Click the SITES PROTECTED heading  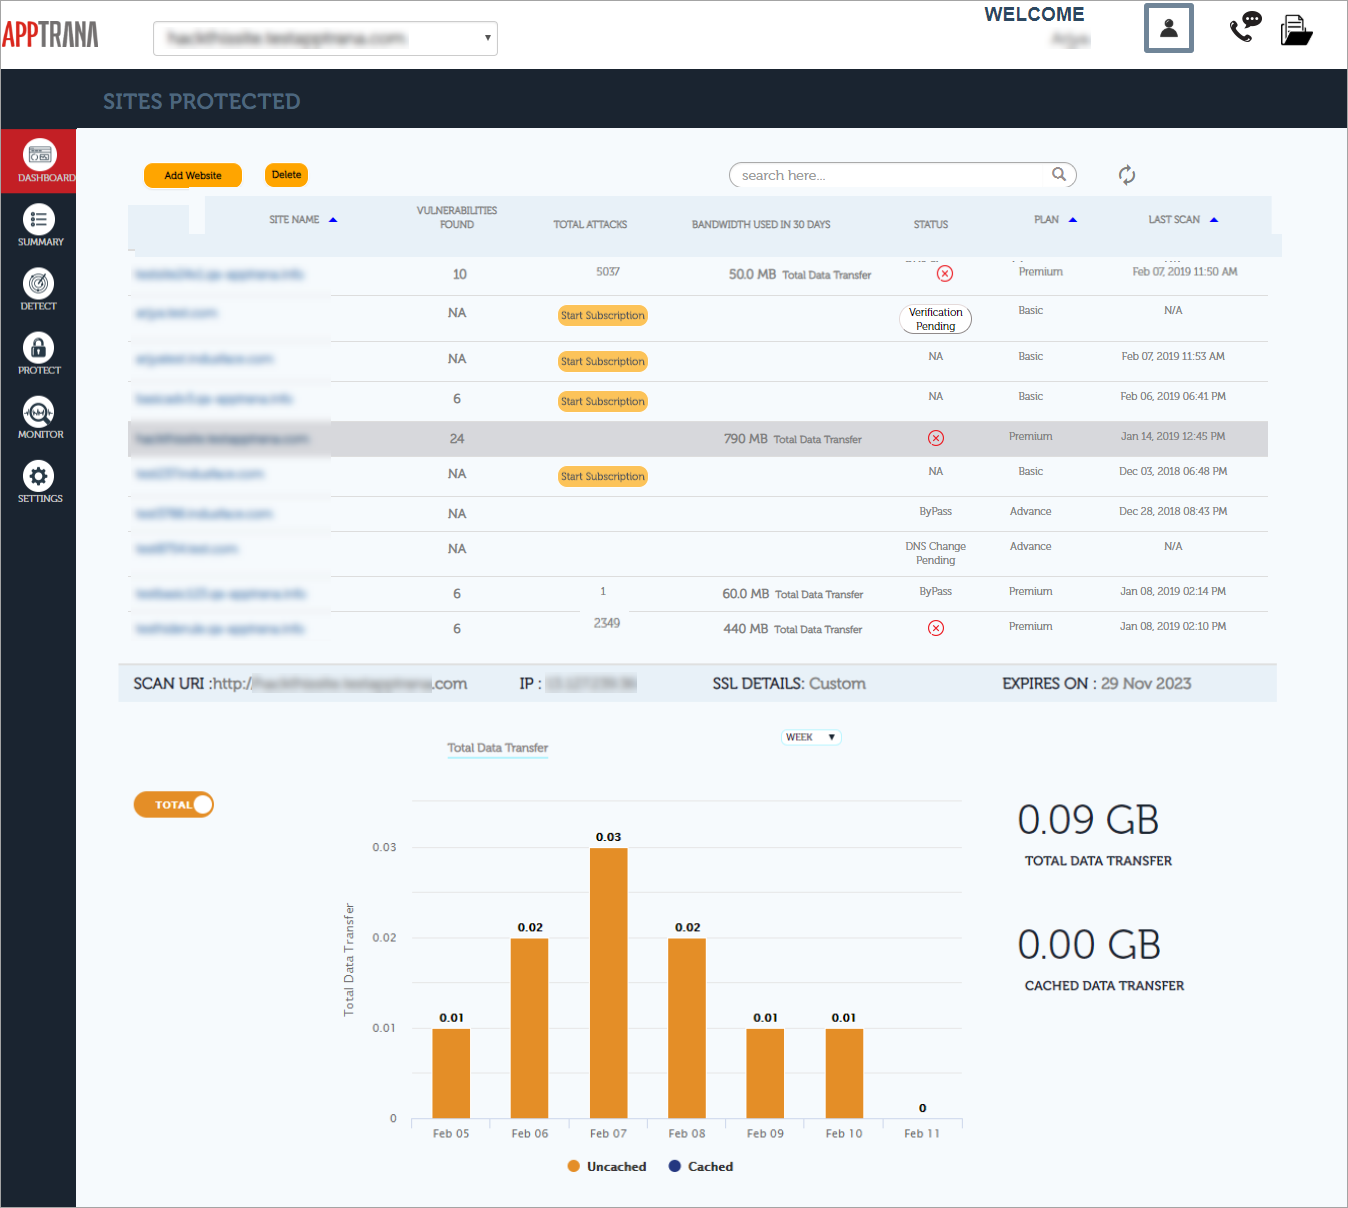click(x=202, y=101)
